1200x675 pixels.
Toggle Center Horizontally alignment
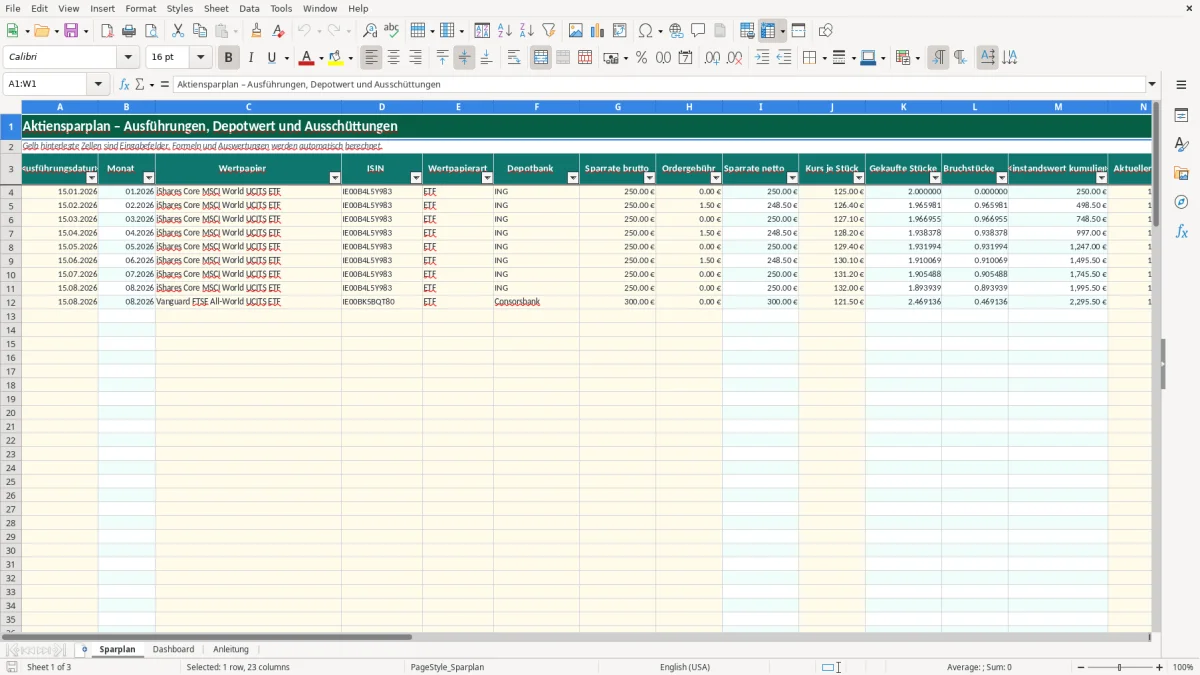click(394, 58)
